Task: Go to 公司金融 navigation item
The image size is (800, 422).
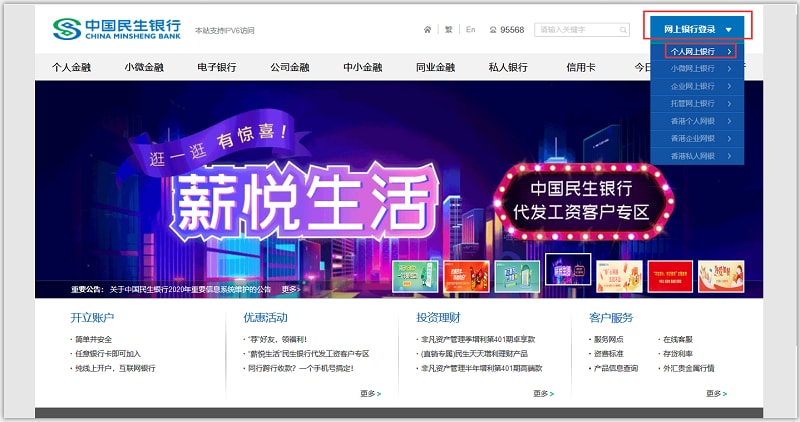Action: coord(290,67)
